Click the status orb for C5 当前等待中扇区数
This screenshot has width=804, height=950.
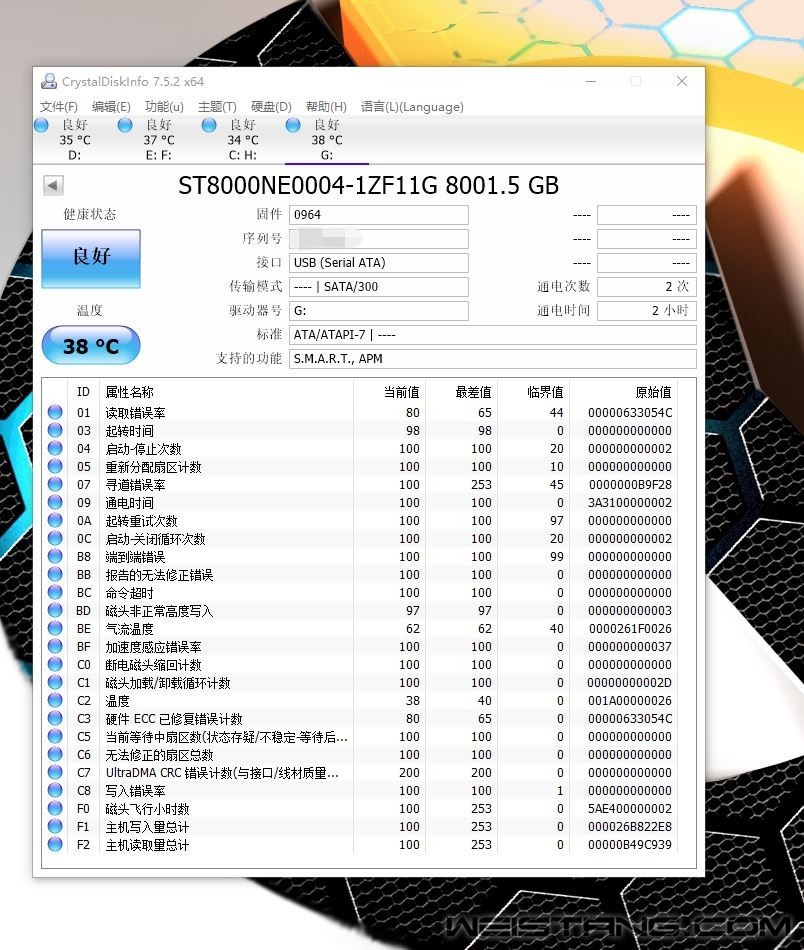(x=55, y=736)
